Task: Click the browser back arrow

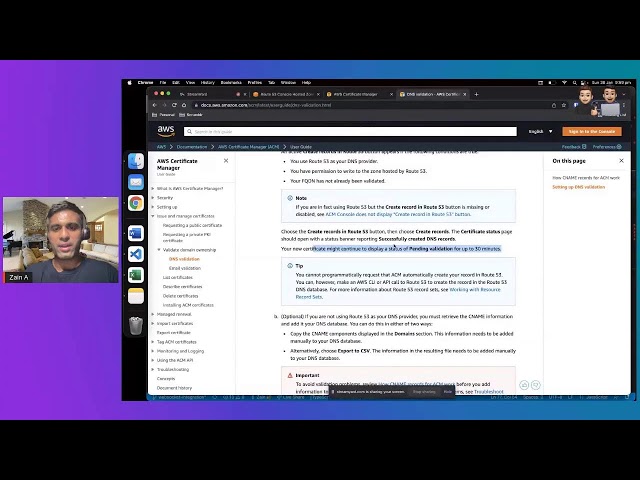Action: tap(155, 105)
